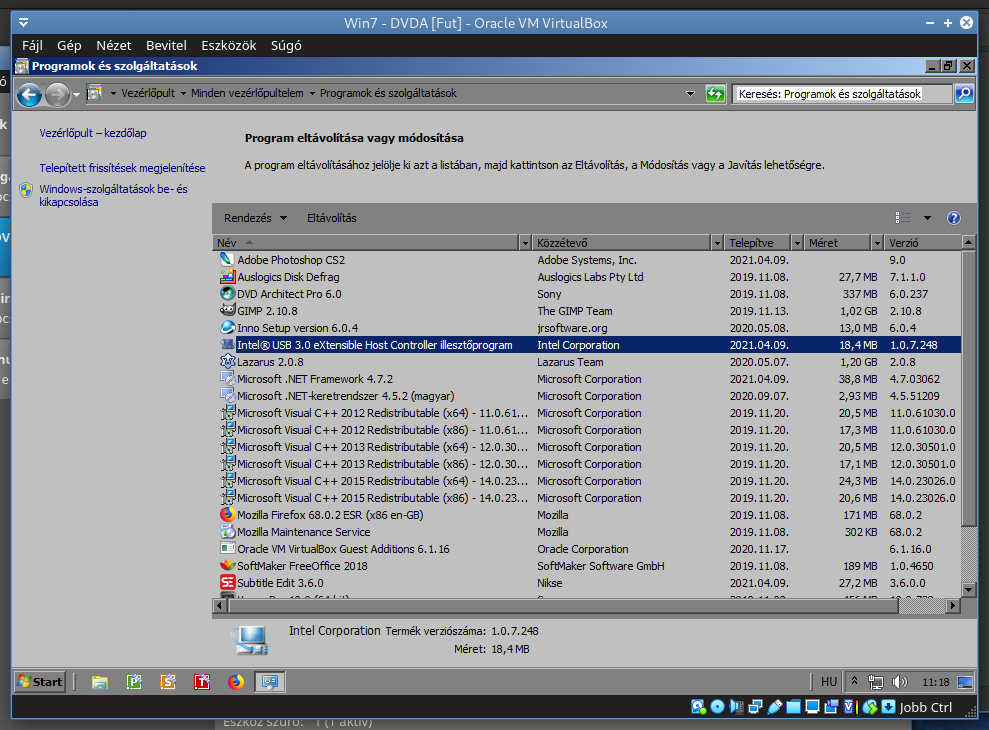Click the horizontal scrollbar thumb
Viewport: 989px width, 730px height.
tap(563, 606)
